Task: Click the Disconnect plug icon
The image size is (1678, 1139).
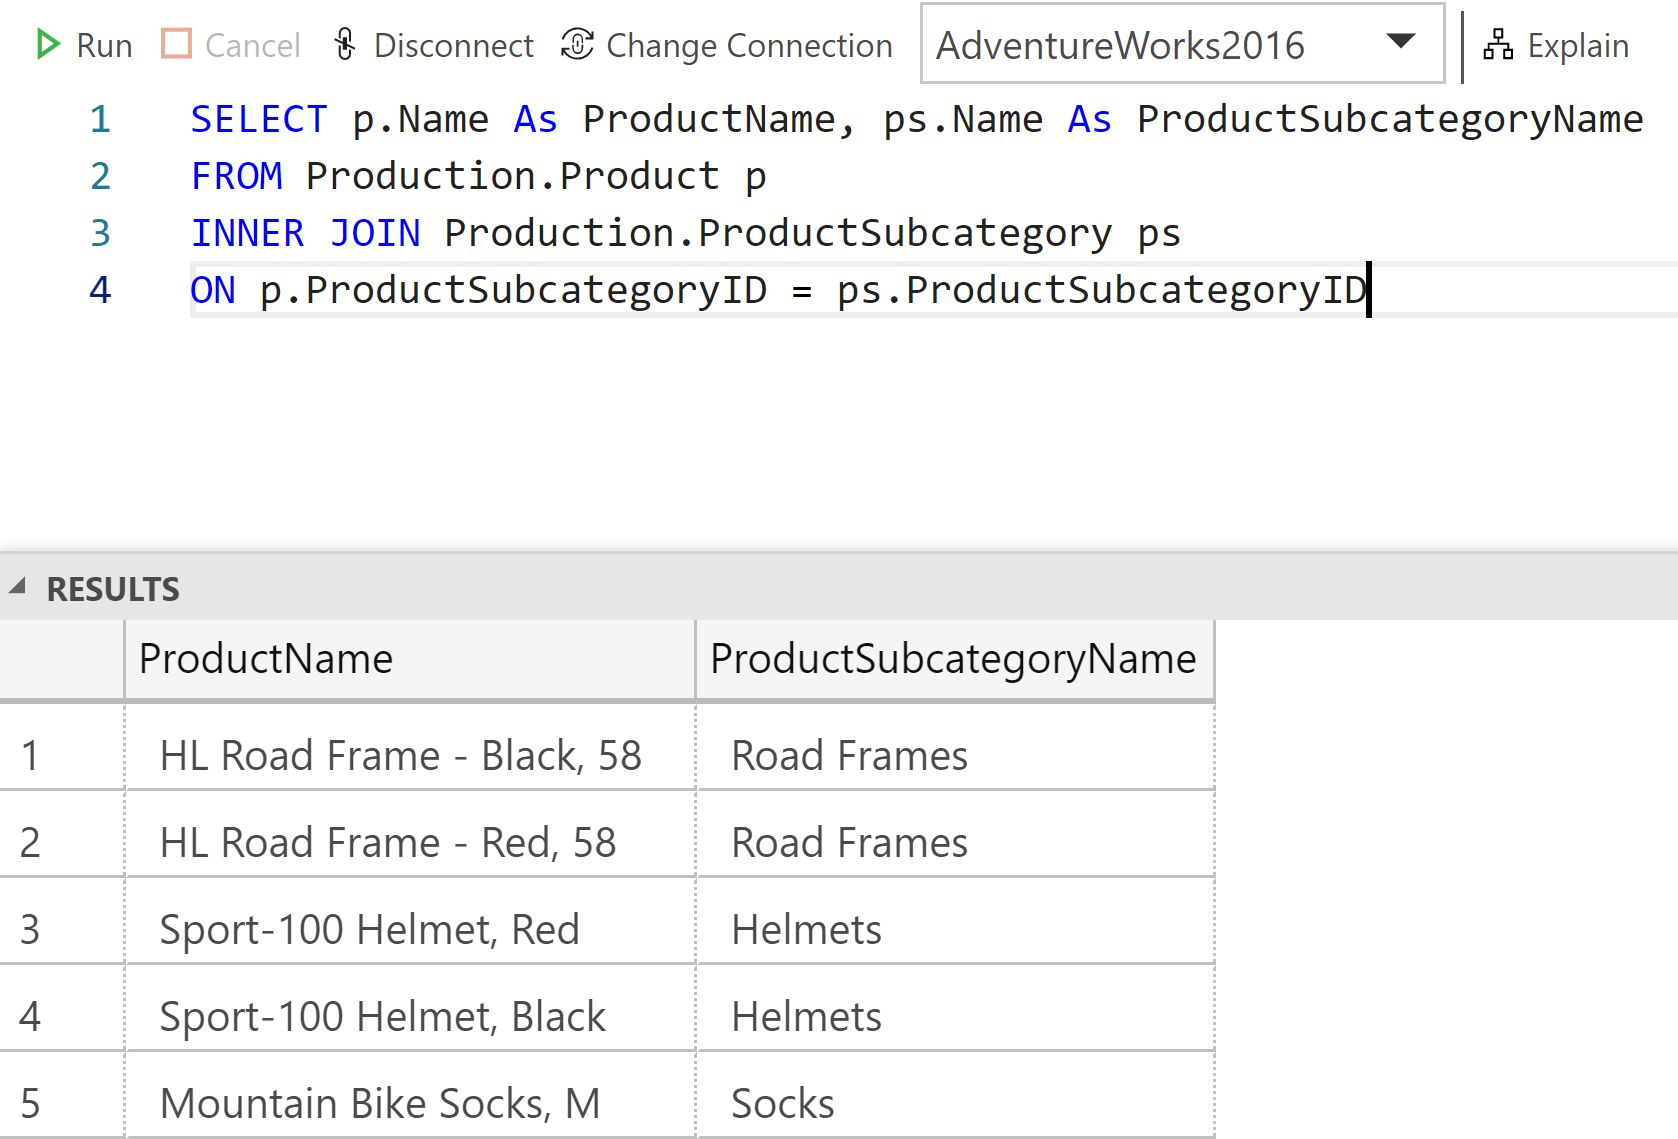Action: click(345, 45)
